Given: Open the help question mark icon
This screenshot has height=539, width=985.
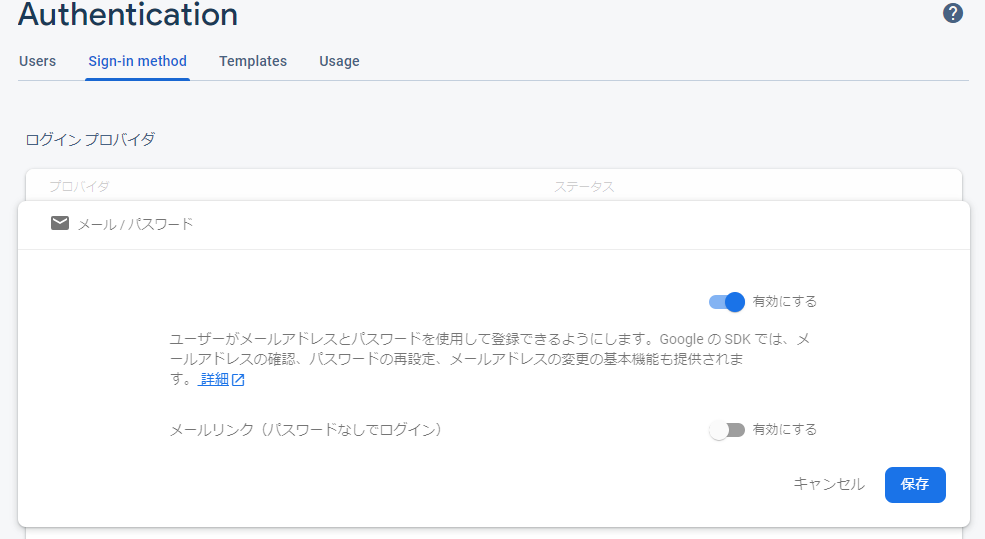Looking at the screenshot, I should (952, 13).
